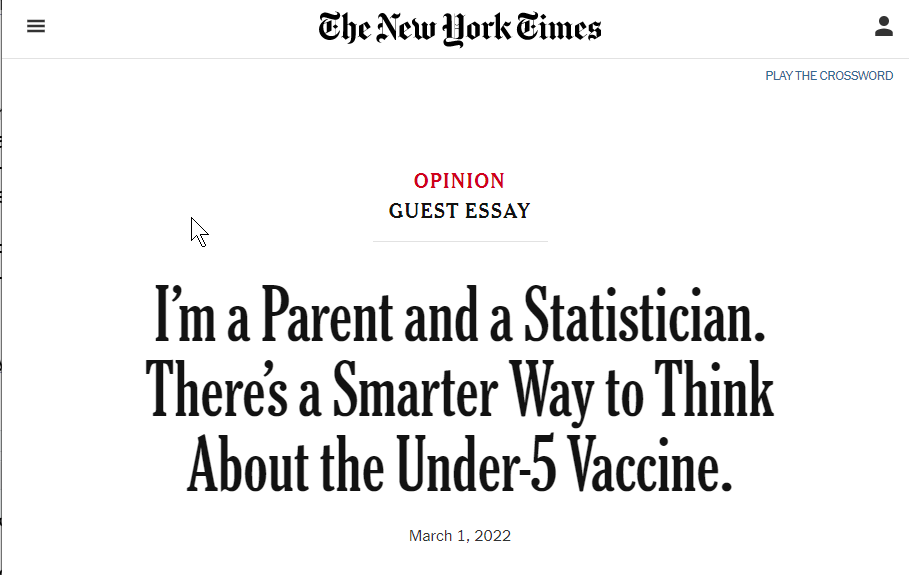This screenshot has width=909, height=575.
Task: Click the headline line "I'm a Parent and a Statistician."
Action: 460,316
